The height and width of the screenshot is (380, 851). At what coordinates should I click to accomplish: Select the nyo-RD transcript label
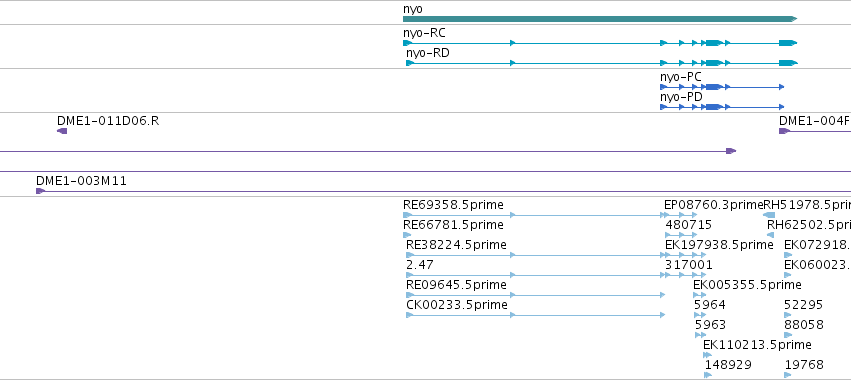(x=428, y=53)
